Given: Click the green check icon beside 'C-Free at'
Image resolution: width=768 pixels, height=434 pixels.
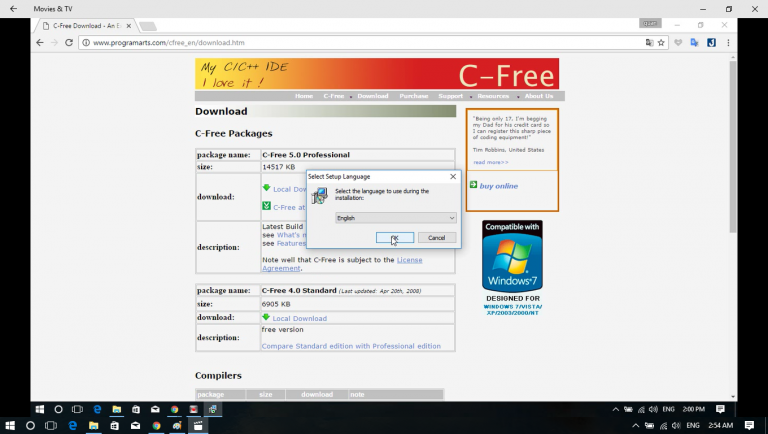Looking at the screenshot, I should [266, 206].
